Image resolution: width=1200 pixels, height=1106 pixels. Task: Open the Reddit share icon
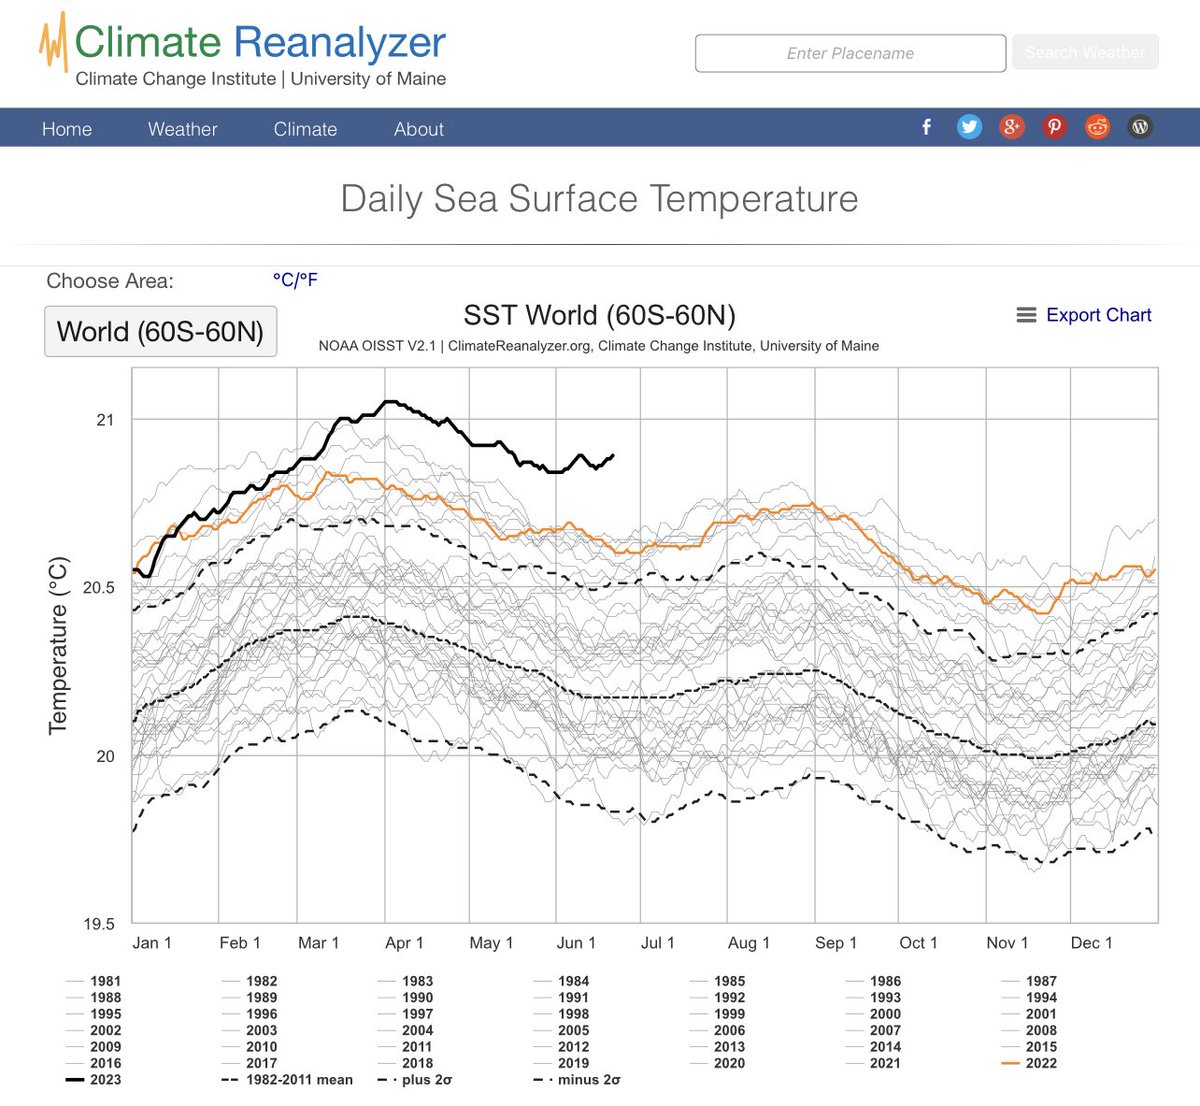(1098, 127)
